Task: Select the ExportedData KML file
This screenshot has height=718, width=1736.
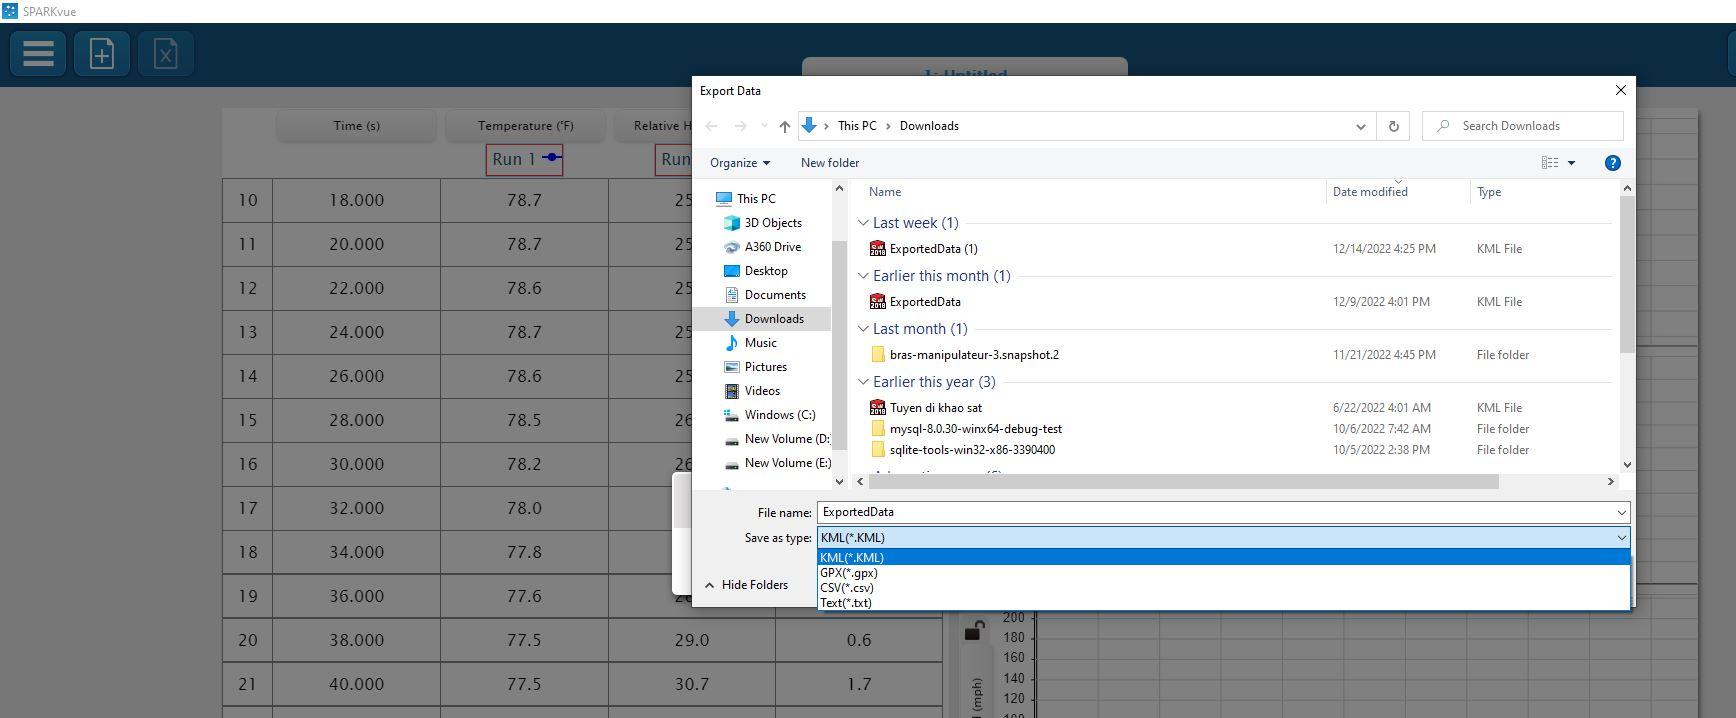Action: [x=925, y=302]
